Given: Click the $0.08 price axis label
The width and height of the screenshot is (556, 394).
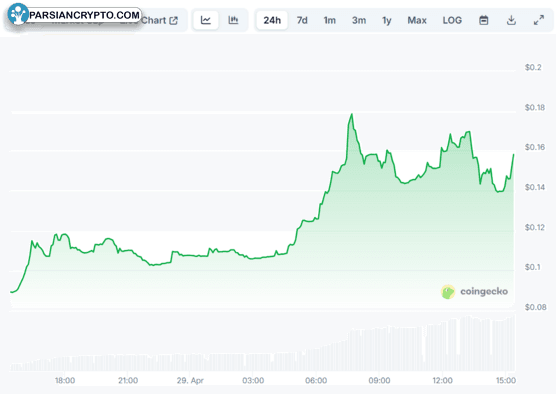Looking at the screenshot, I should (535, 307).
